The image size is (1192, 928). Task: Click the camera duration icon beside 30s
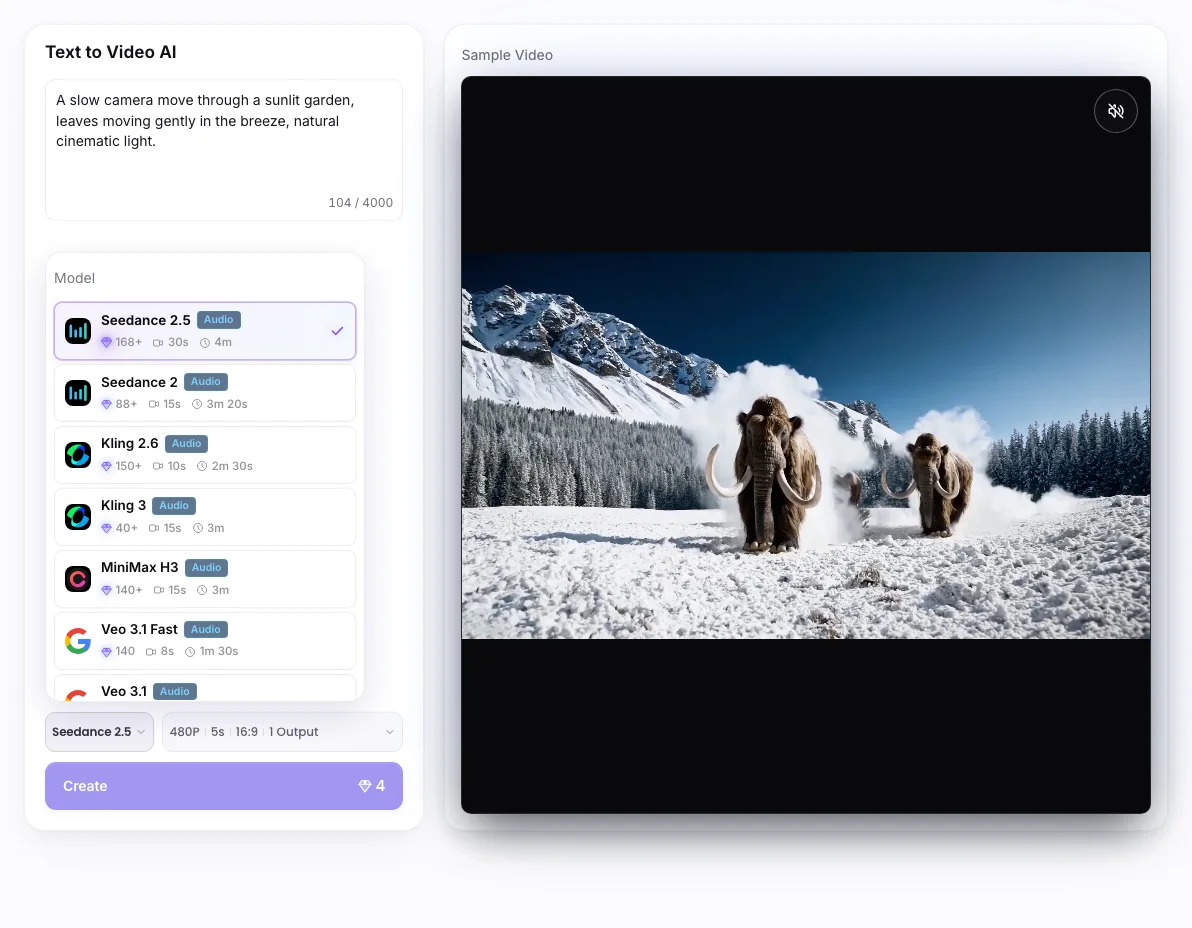158,343
